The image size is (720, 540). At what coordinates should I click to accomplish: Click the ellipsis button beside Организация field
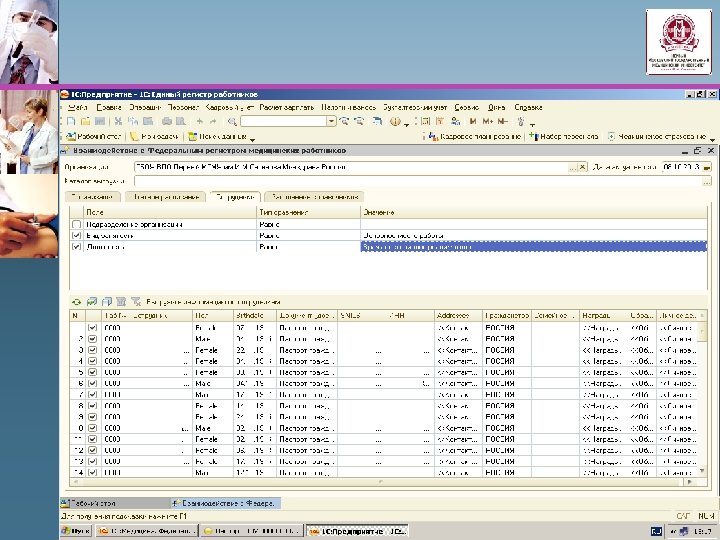(x=573, y=167)
